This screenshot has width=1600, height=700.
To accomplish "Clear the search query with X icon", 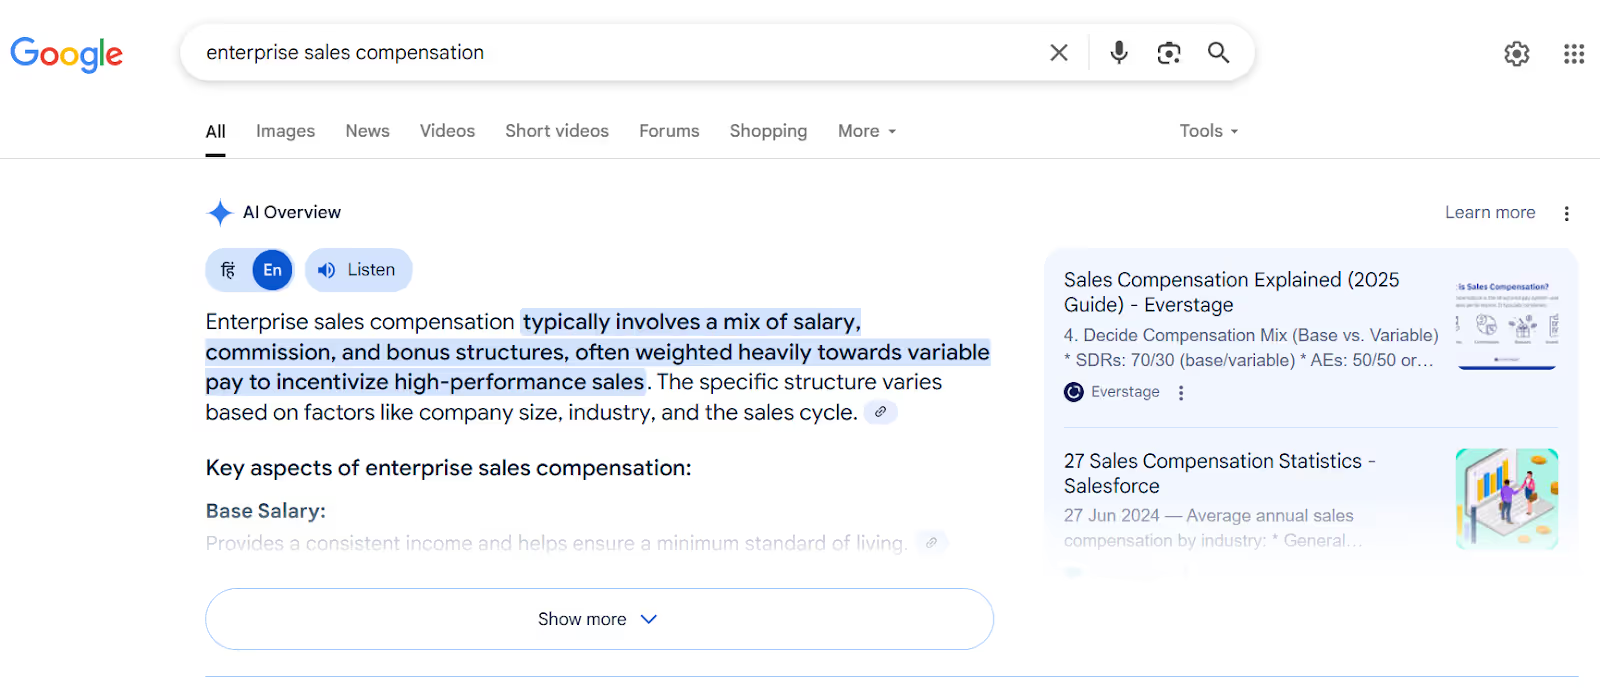I will [1059, 53].
